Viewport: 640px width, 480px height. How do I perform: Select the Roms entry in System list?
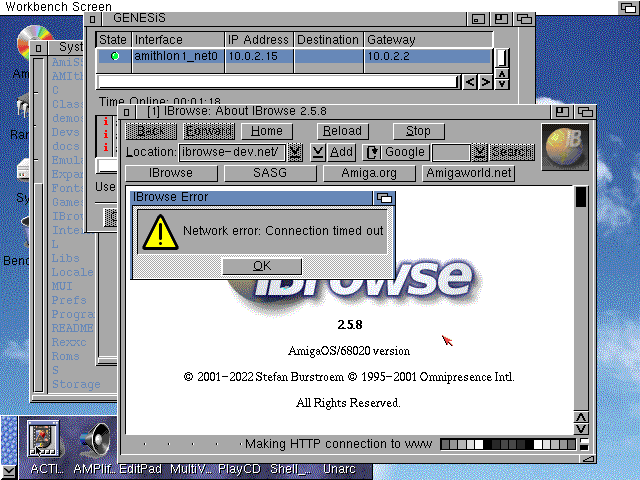tap(65, 356)
